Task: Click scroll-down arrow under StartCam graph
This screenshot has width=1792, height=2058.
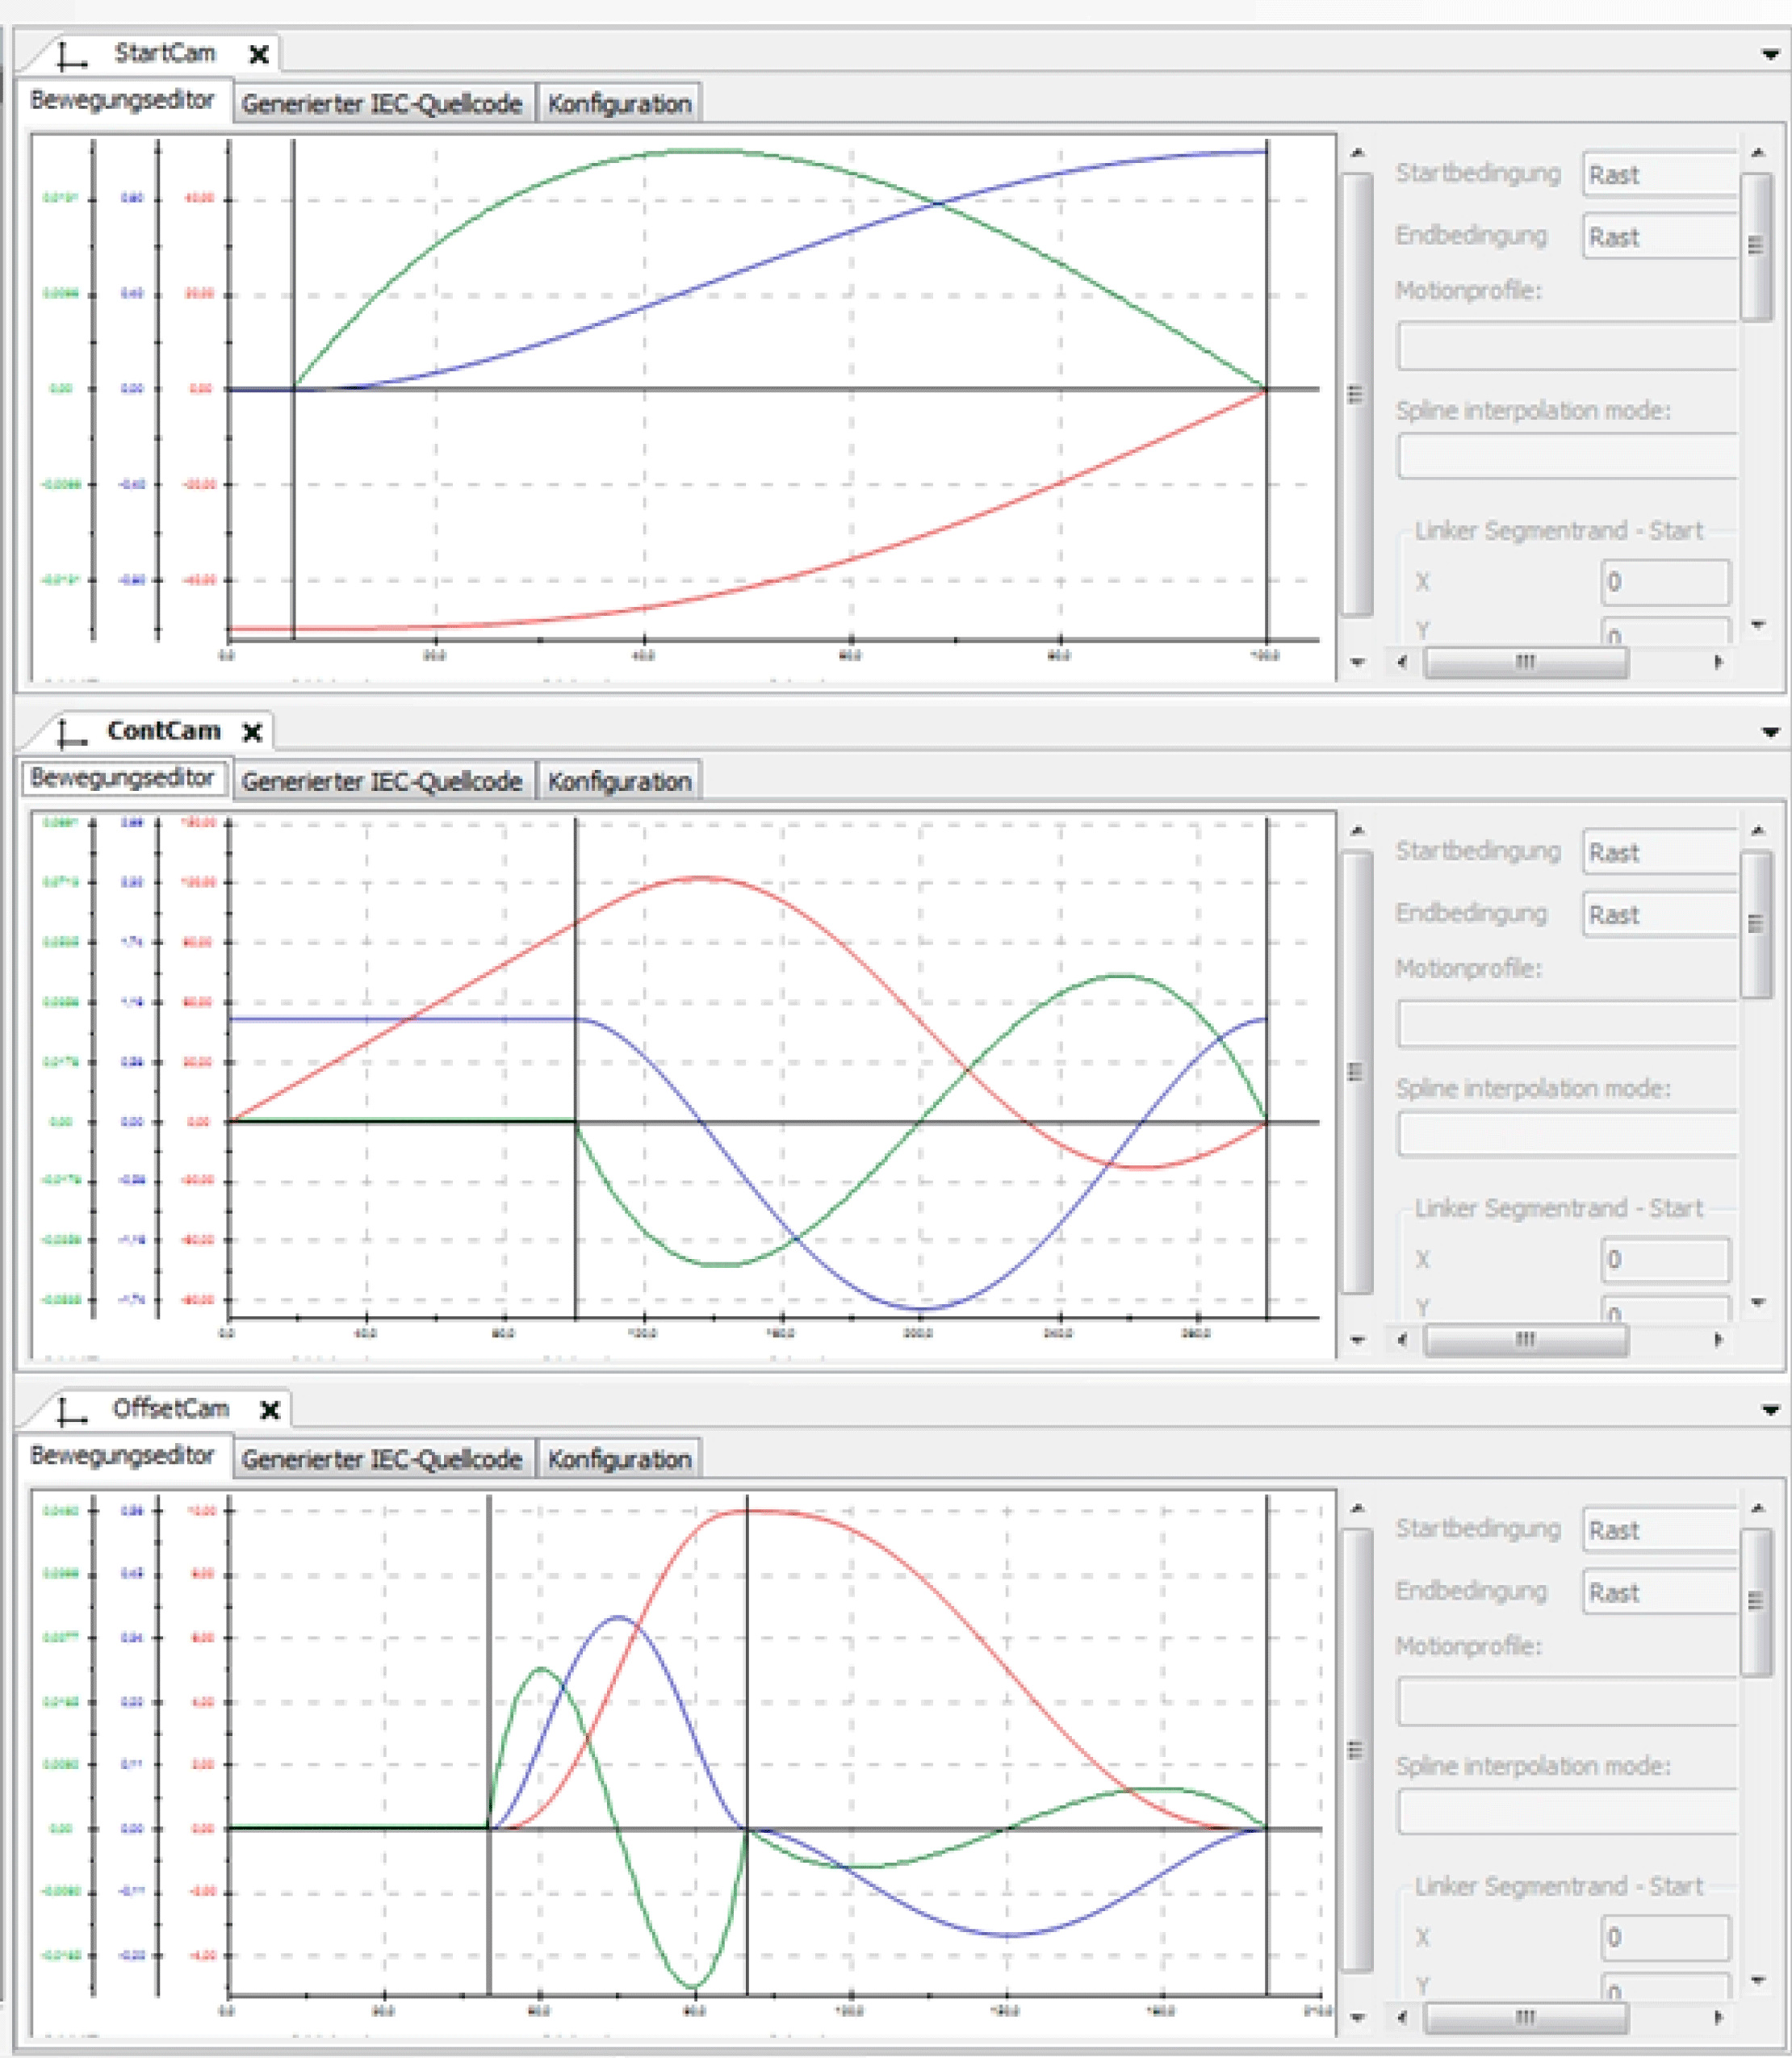Action: [1357, 662]
